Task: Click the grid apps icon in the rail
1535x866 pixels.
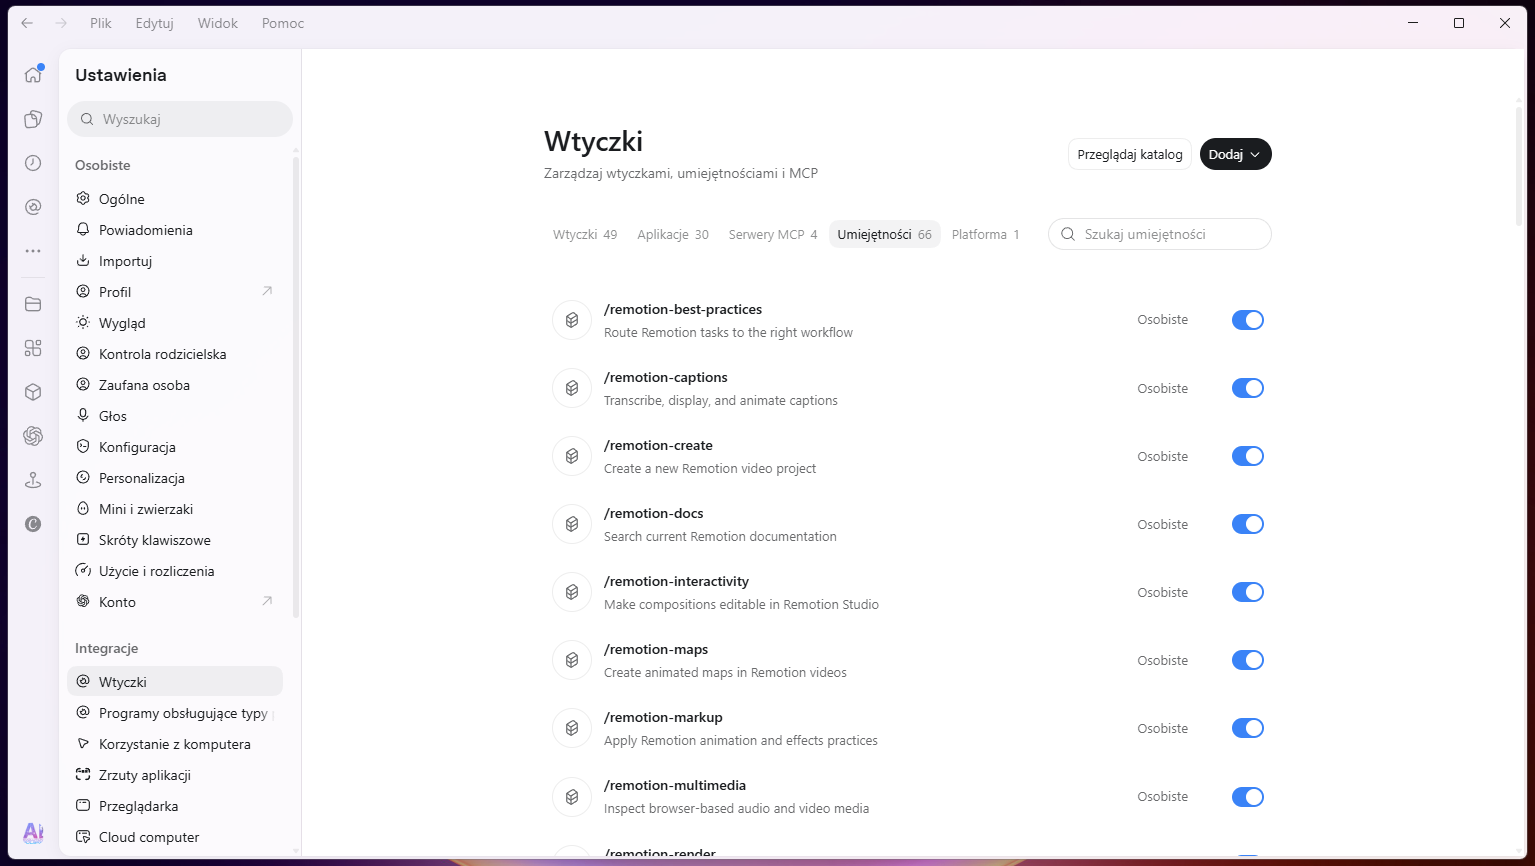Action: pos(33,348)
